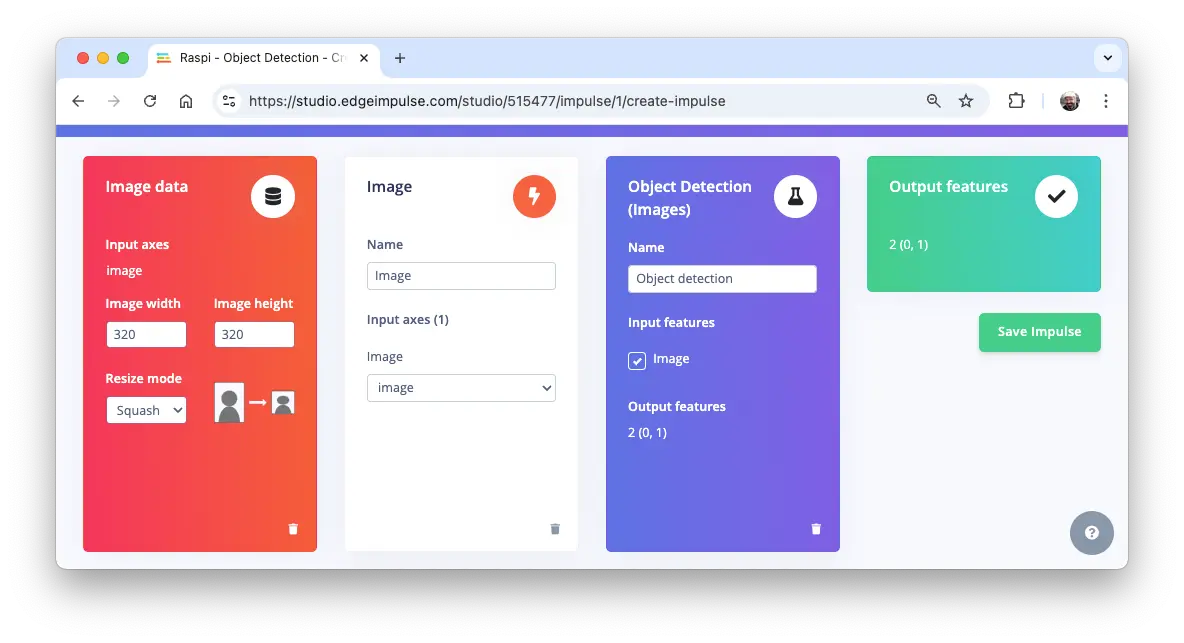Expand the Image input axes dropdown

coord(461,388)
